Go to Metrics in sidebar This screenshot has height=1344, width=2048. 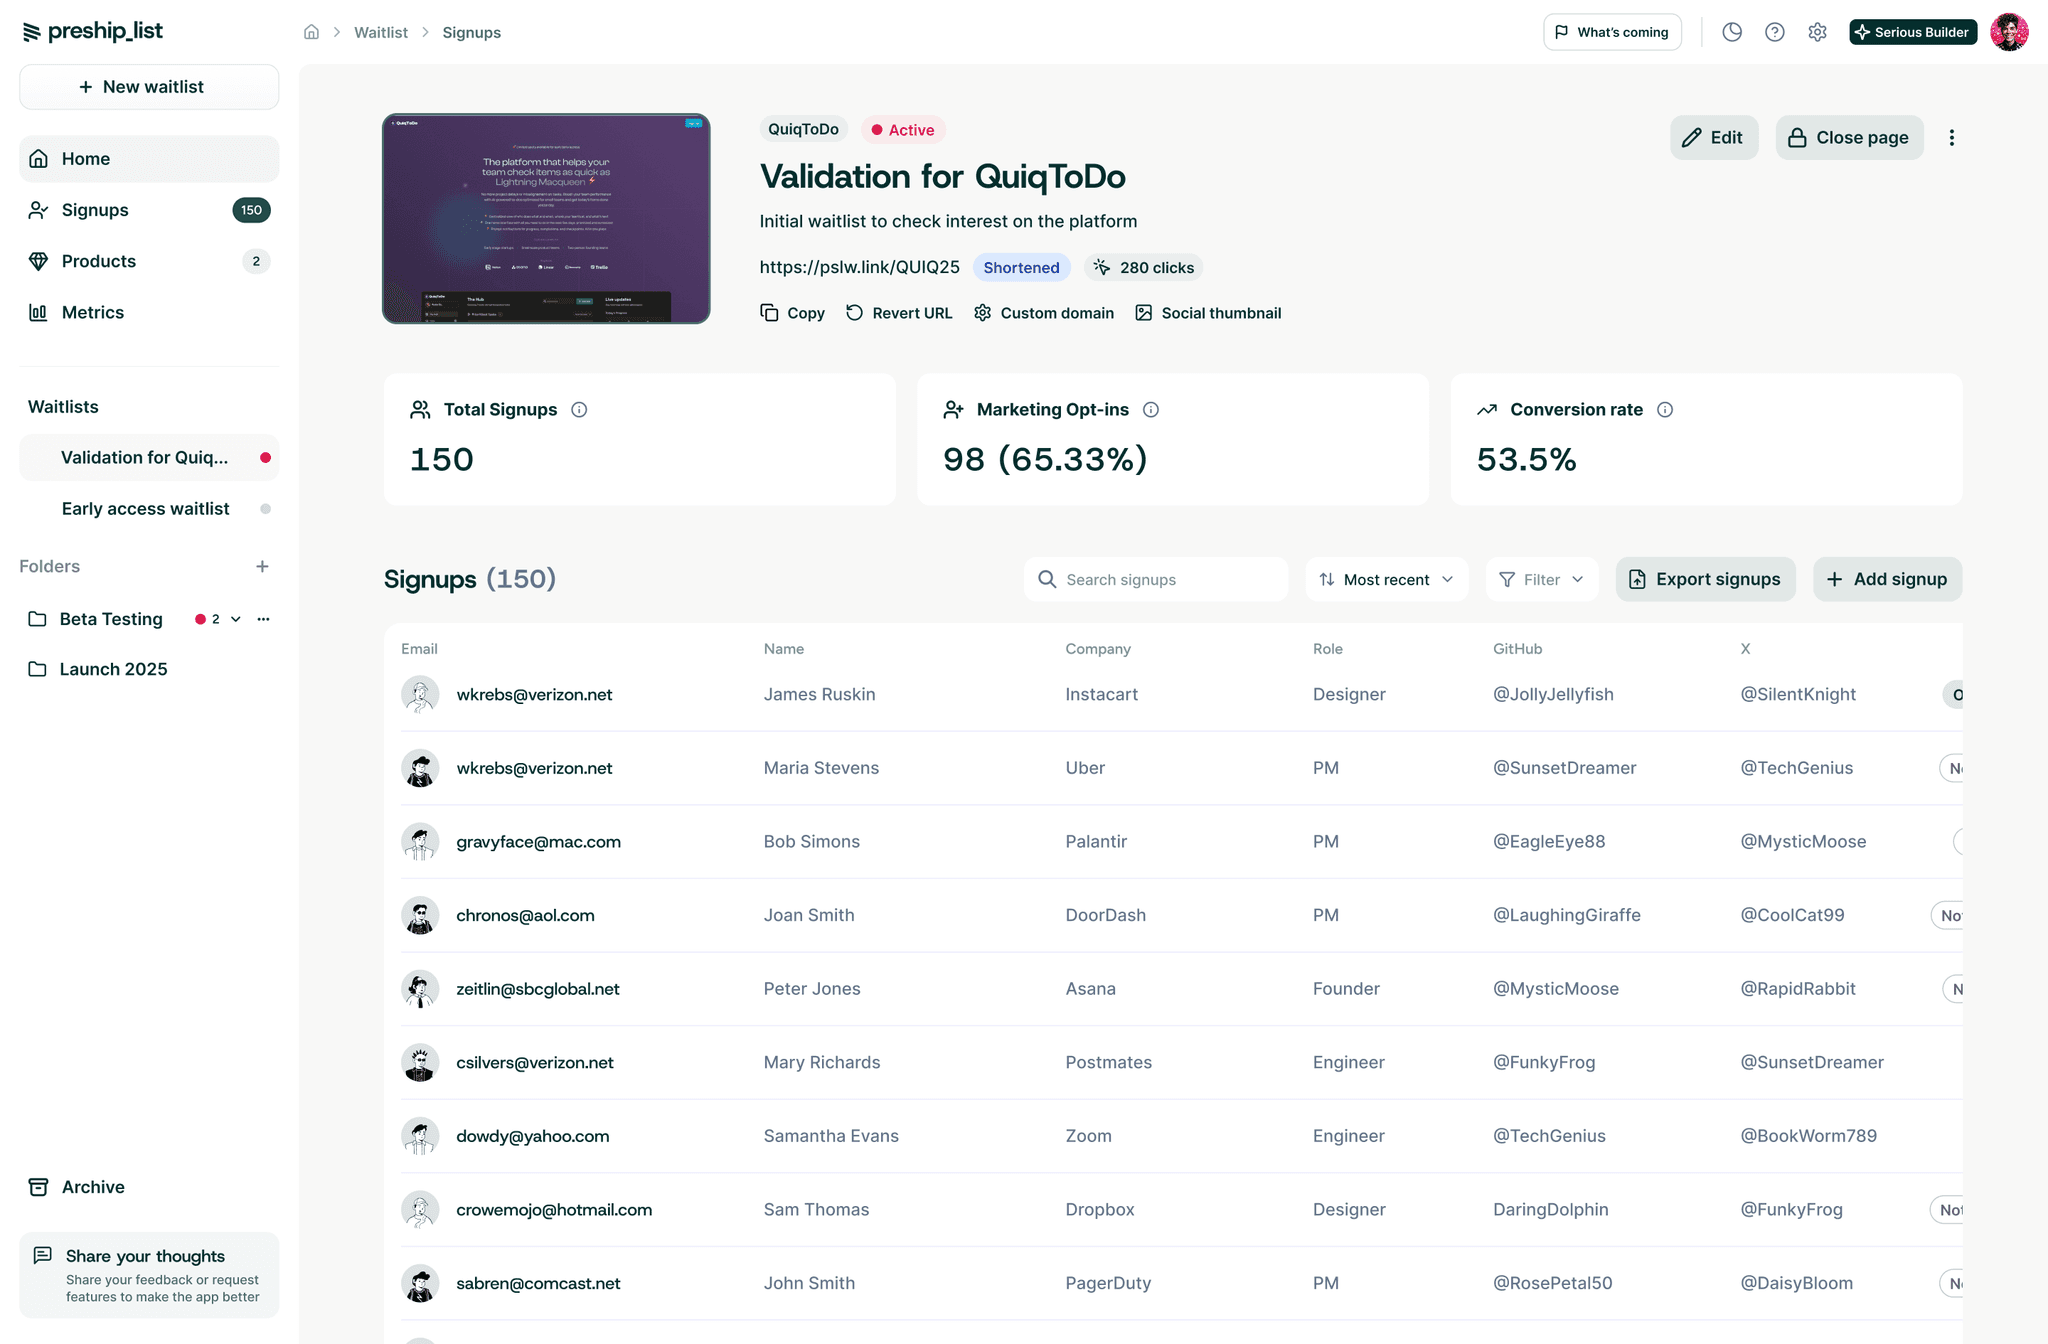tap(92, 312)
